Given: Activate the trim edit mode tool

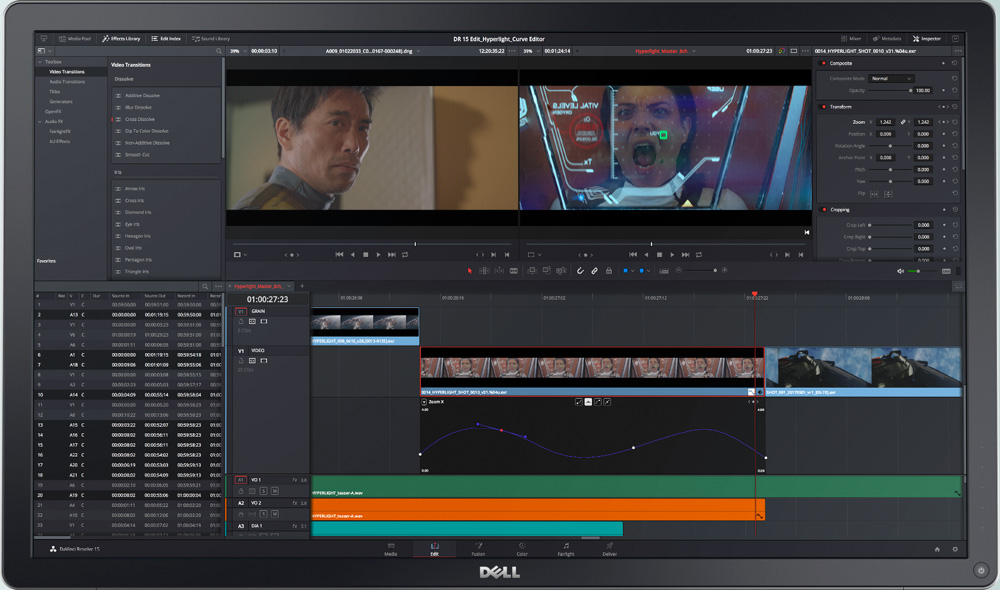Looking at the screenshot, I should [x=485, y=271].
